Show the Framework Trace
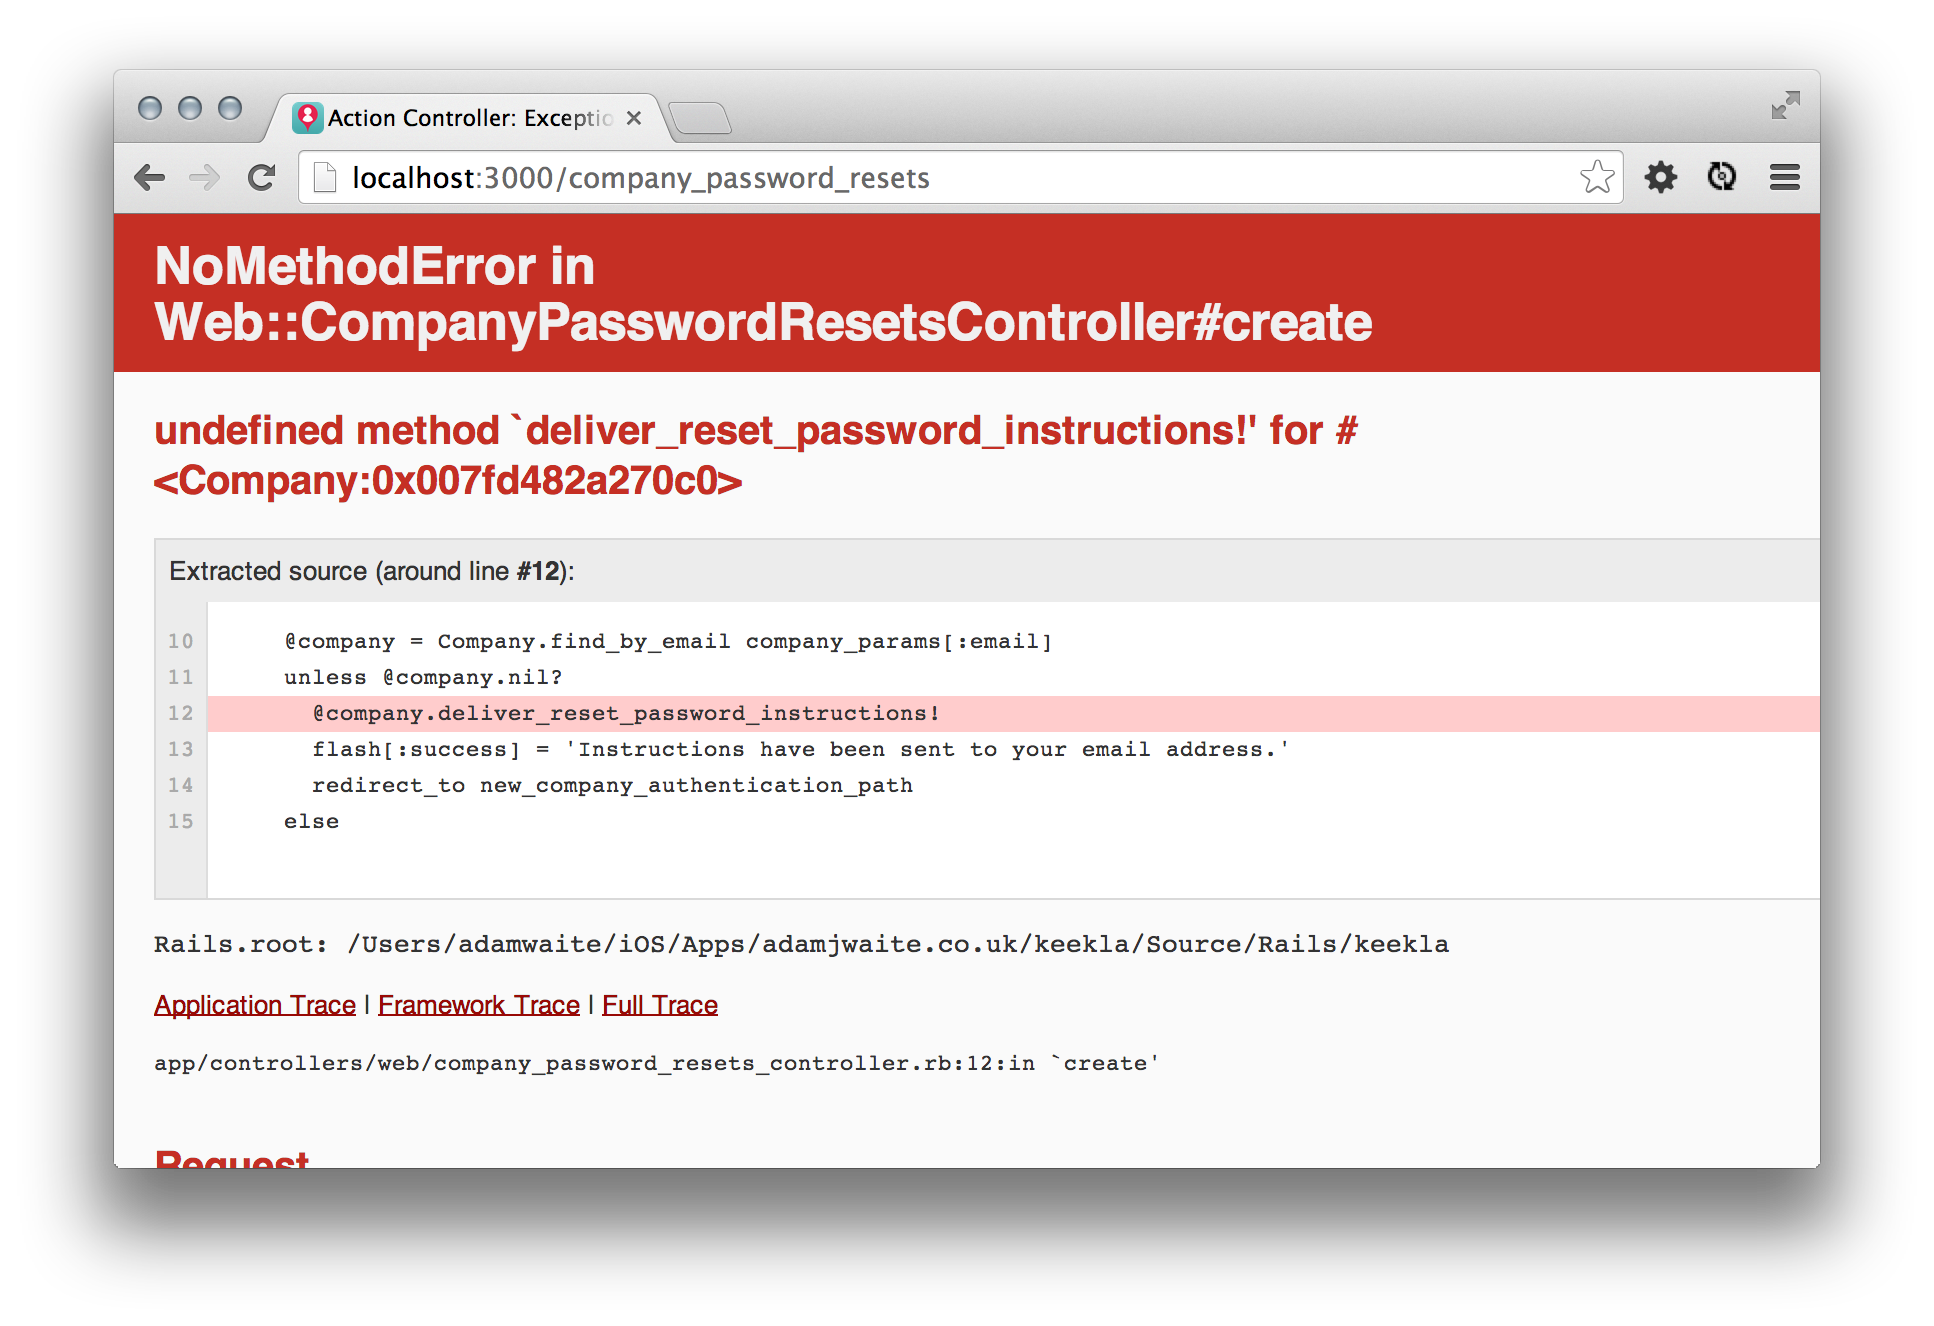 479,1005
